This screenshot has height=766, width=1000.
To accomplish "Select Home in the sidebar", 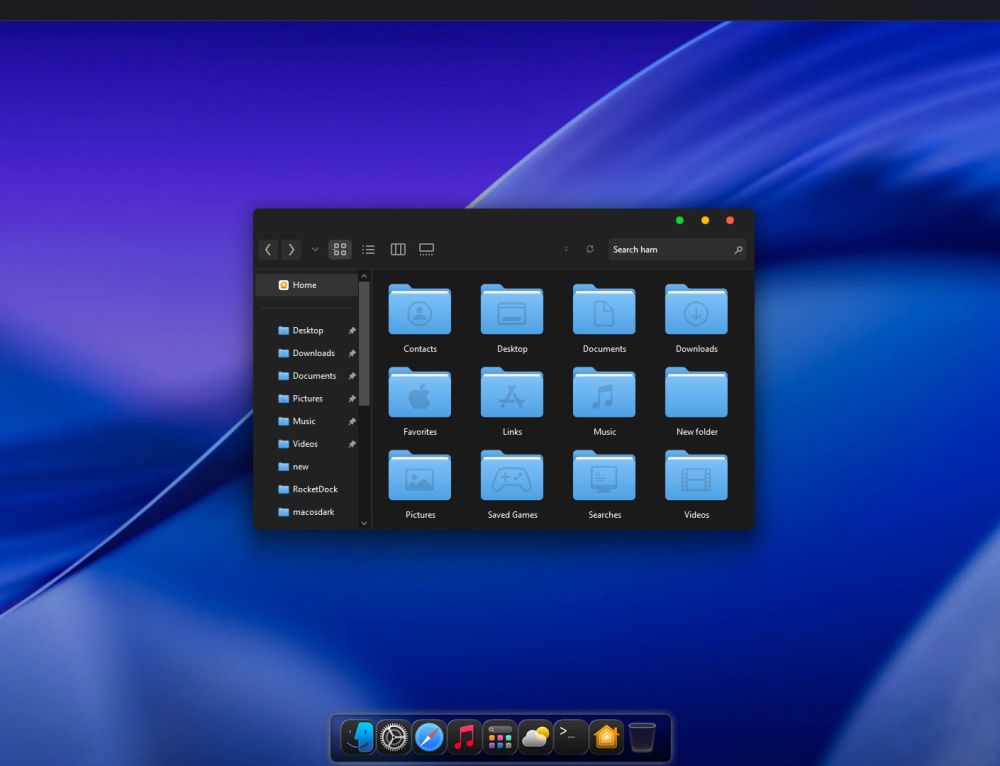I will (x=304, y=284).
